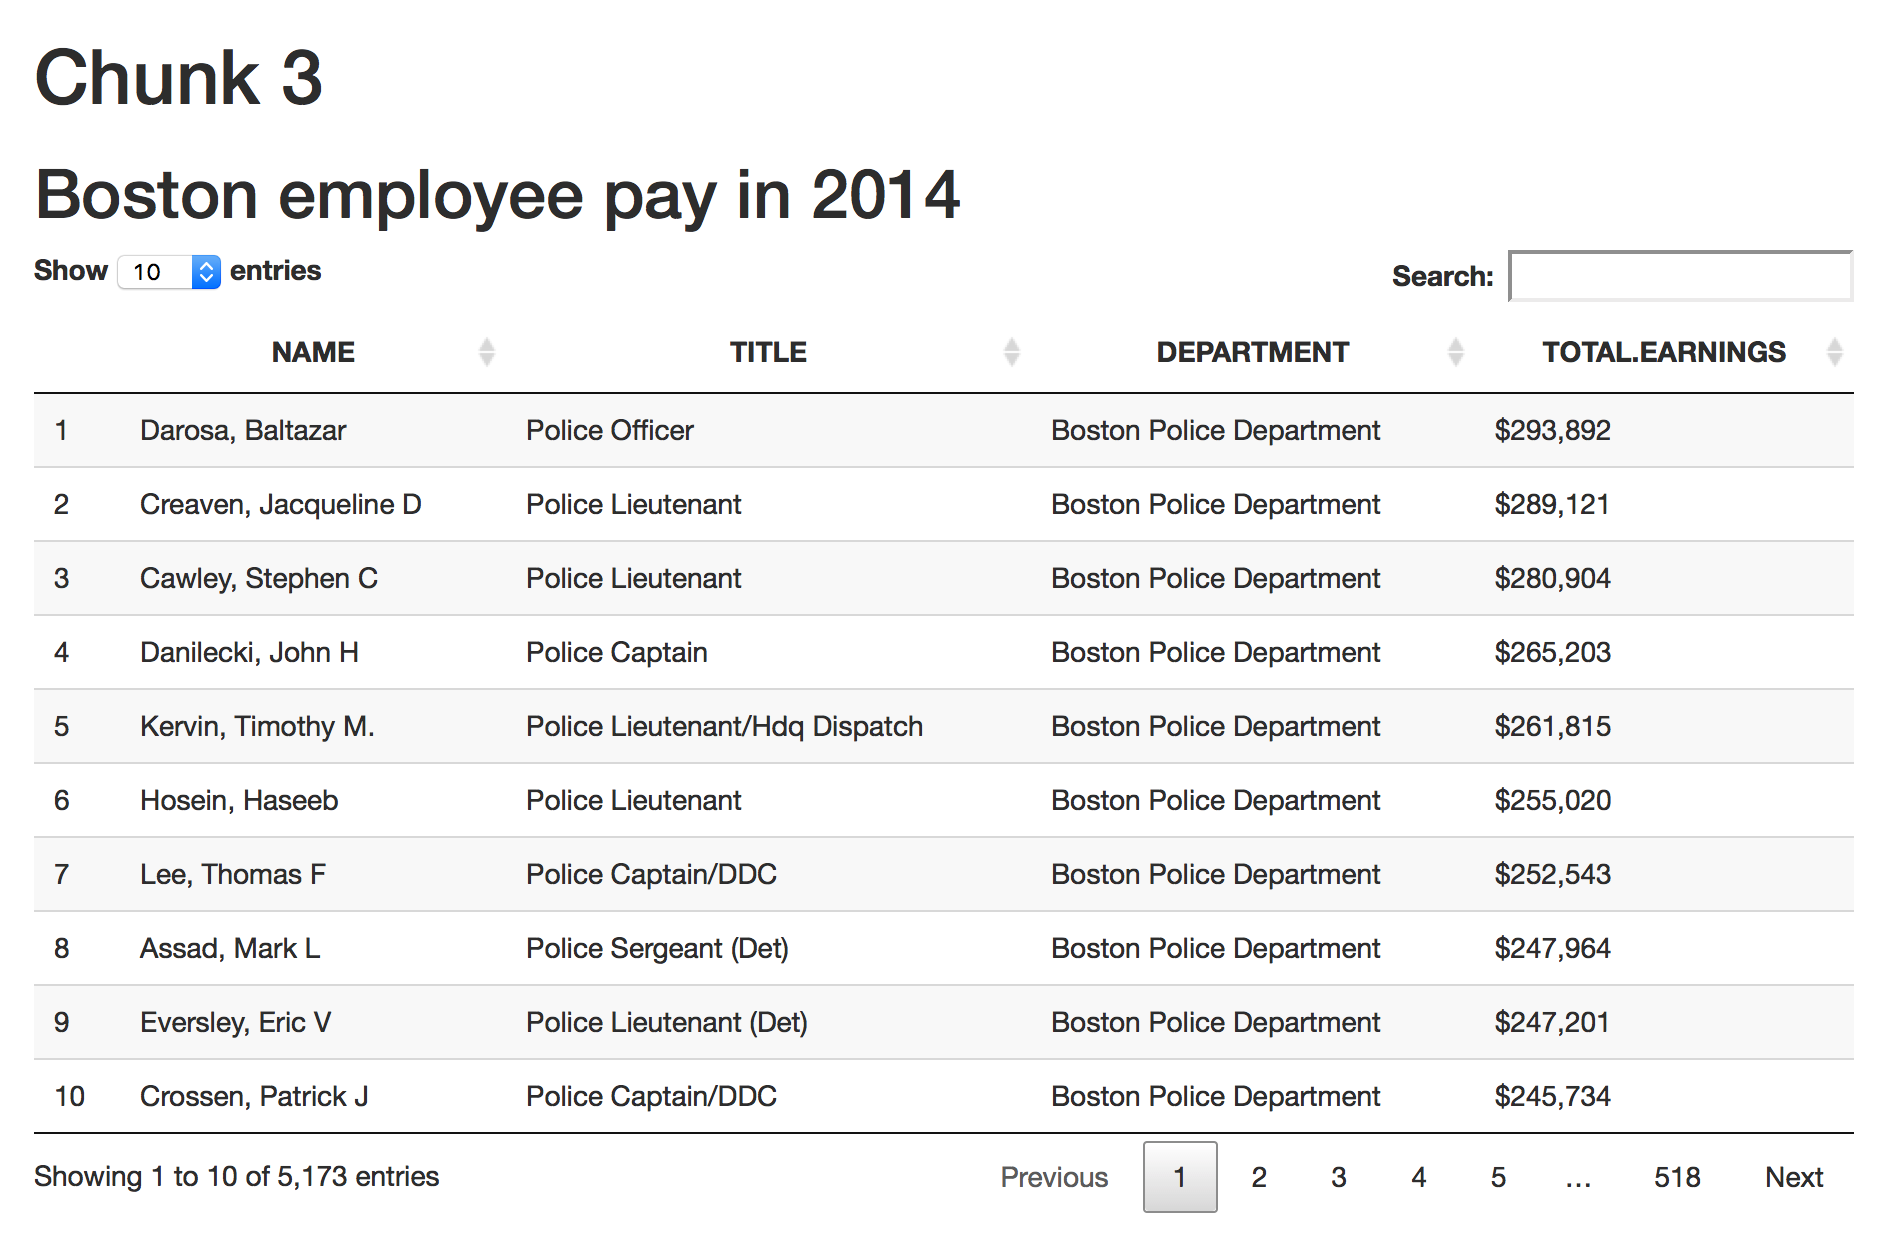Jump to page 4 of the table
The width and height of the screenshot is (1894, 1256).
point(1418,1177)
